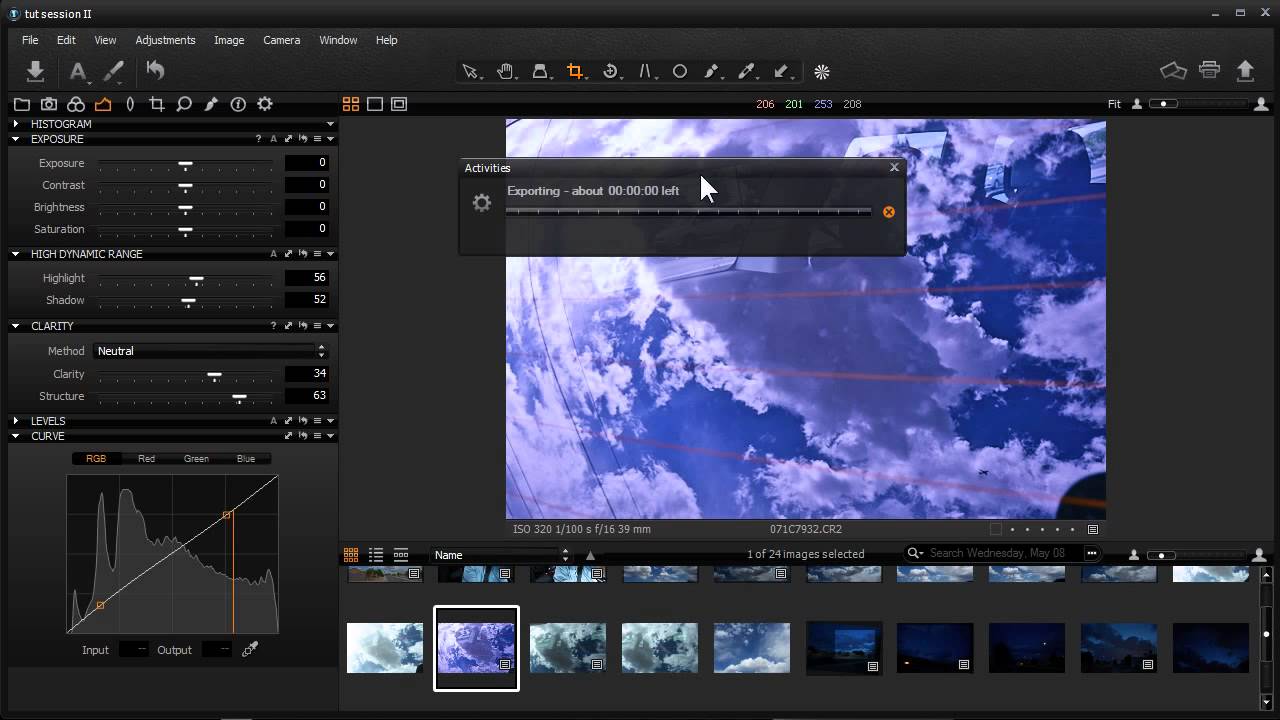Open the Lens tool tab

point(130,104)
